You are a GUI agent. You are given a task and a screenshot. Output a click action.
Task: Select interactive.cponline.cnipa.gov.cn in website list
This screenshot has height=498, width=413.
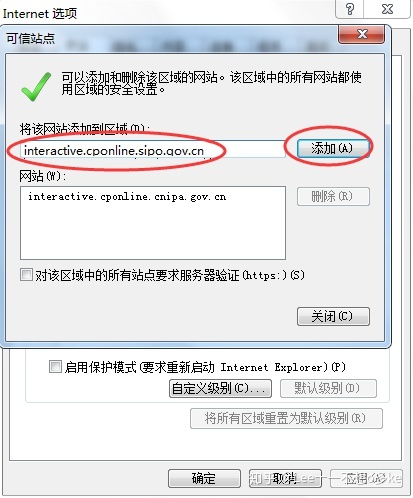(127, 197)
